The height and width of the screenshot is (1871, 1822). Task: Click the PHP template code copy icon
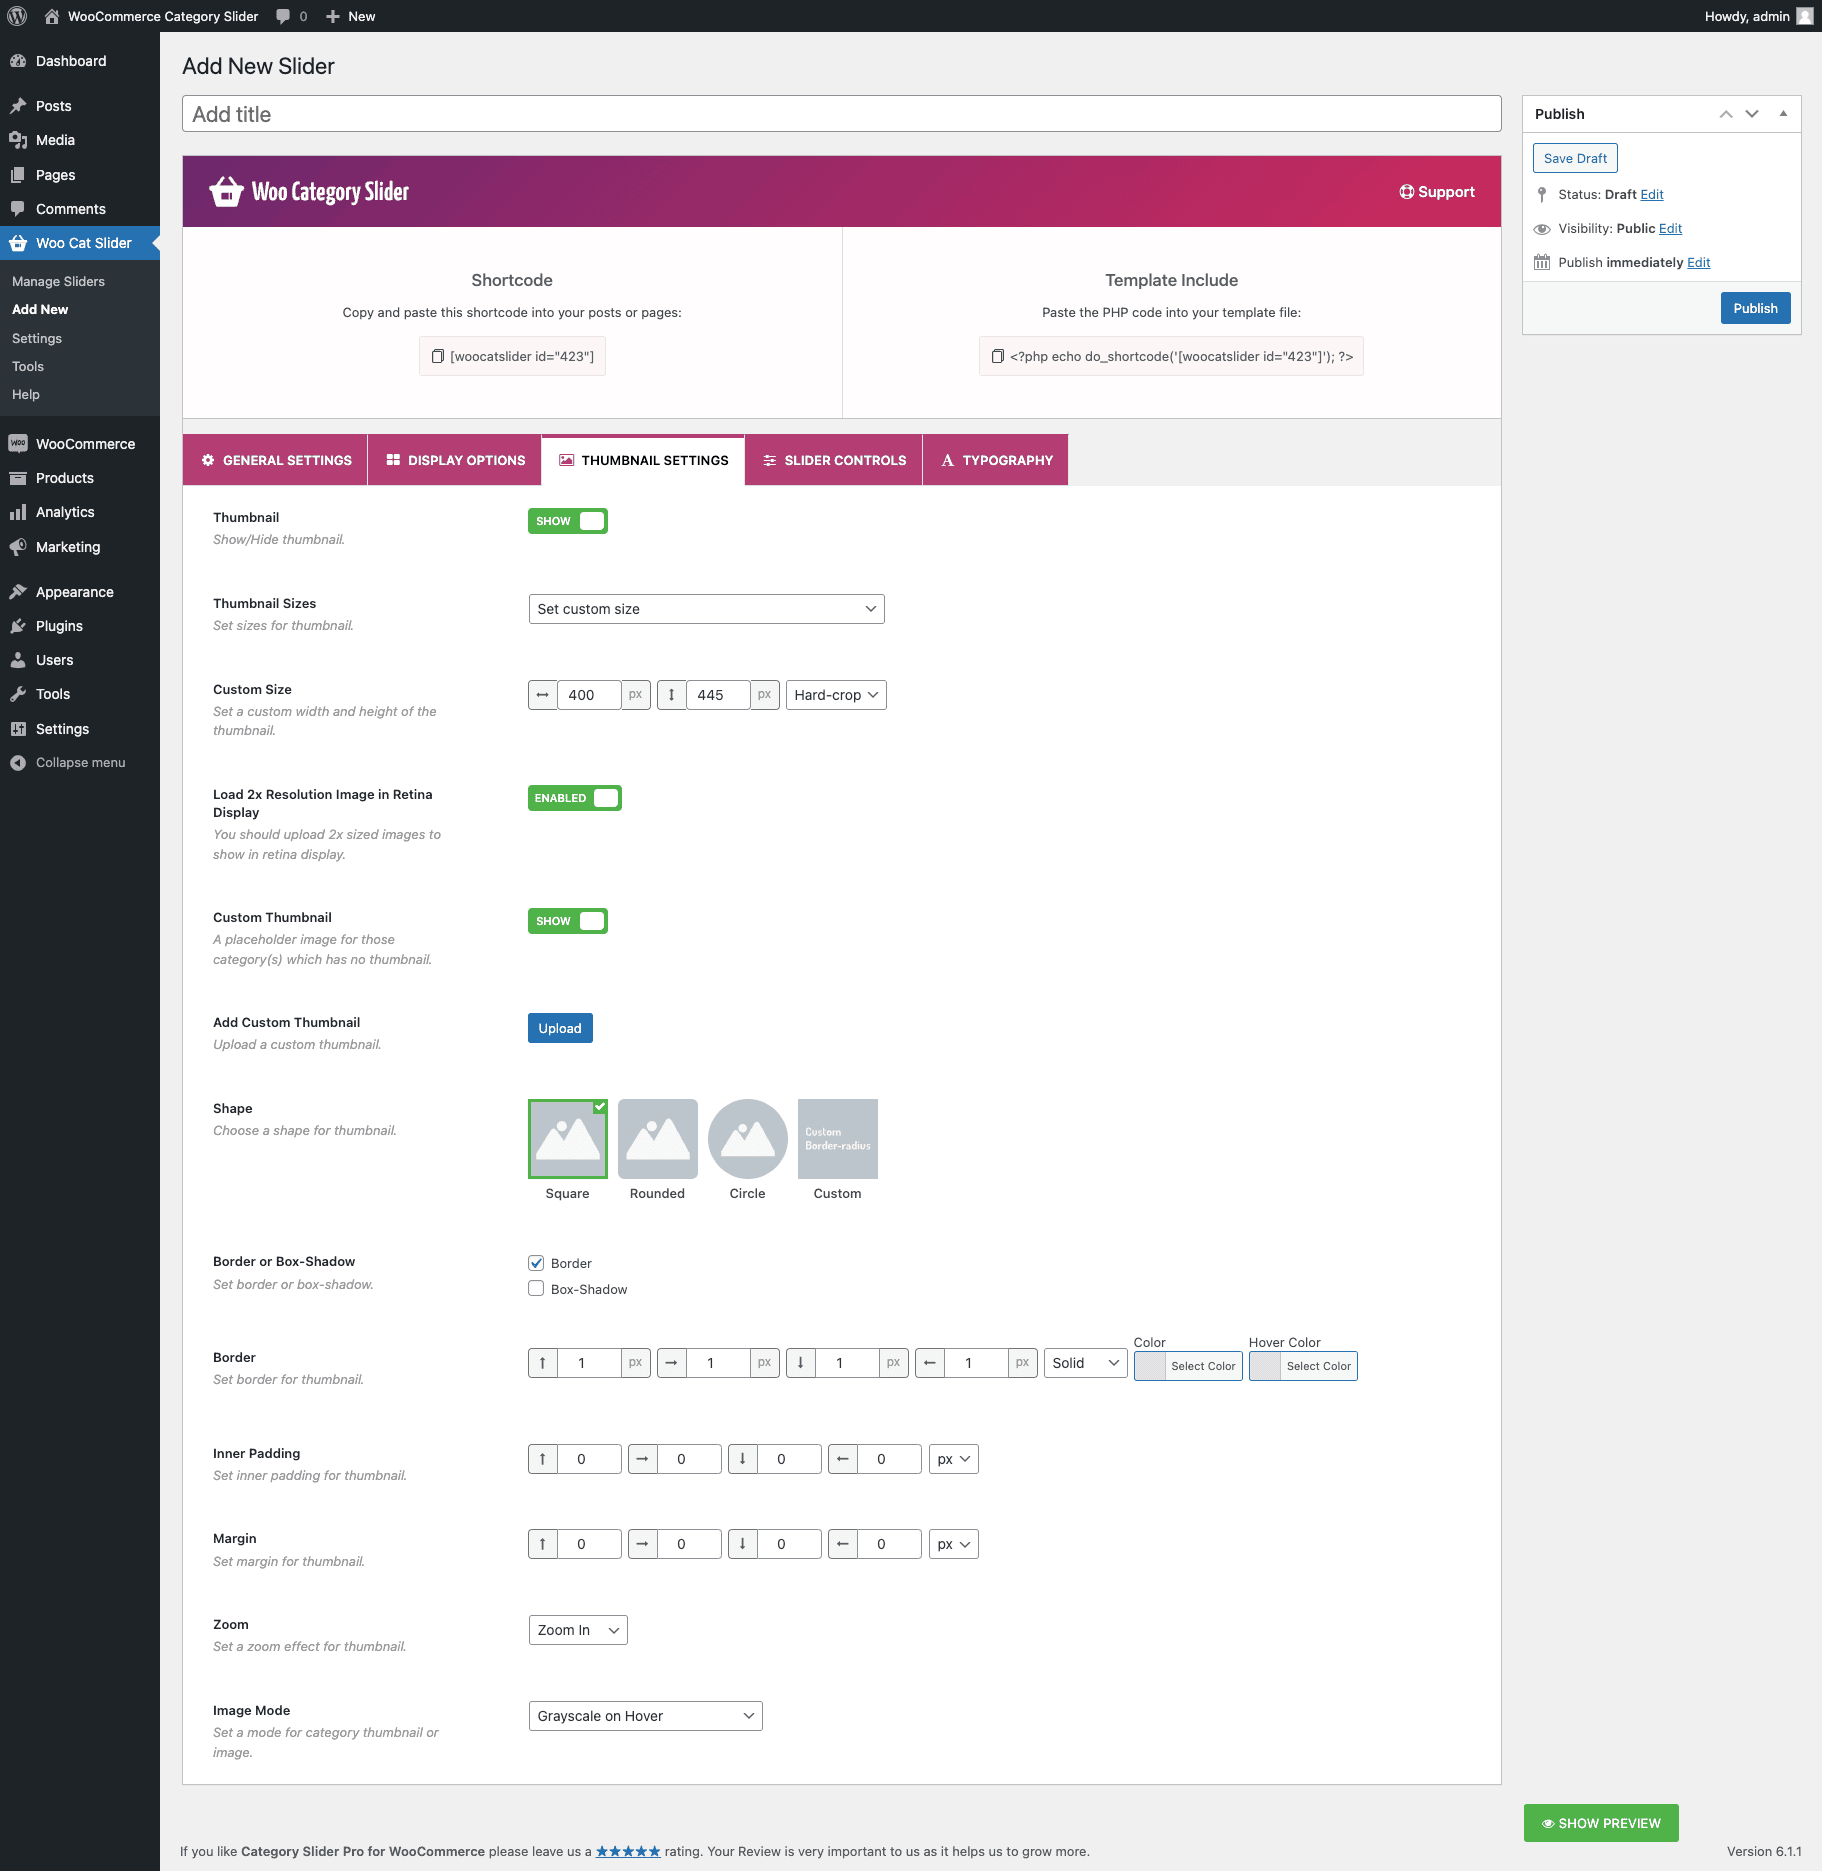pos(997,357)
